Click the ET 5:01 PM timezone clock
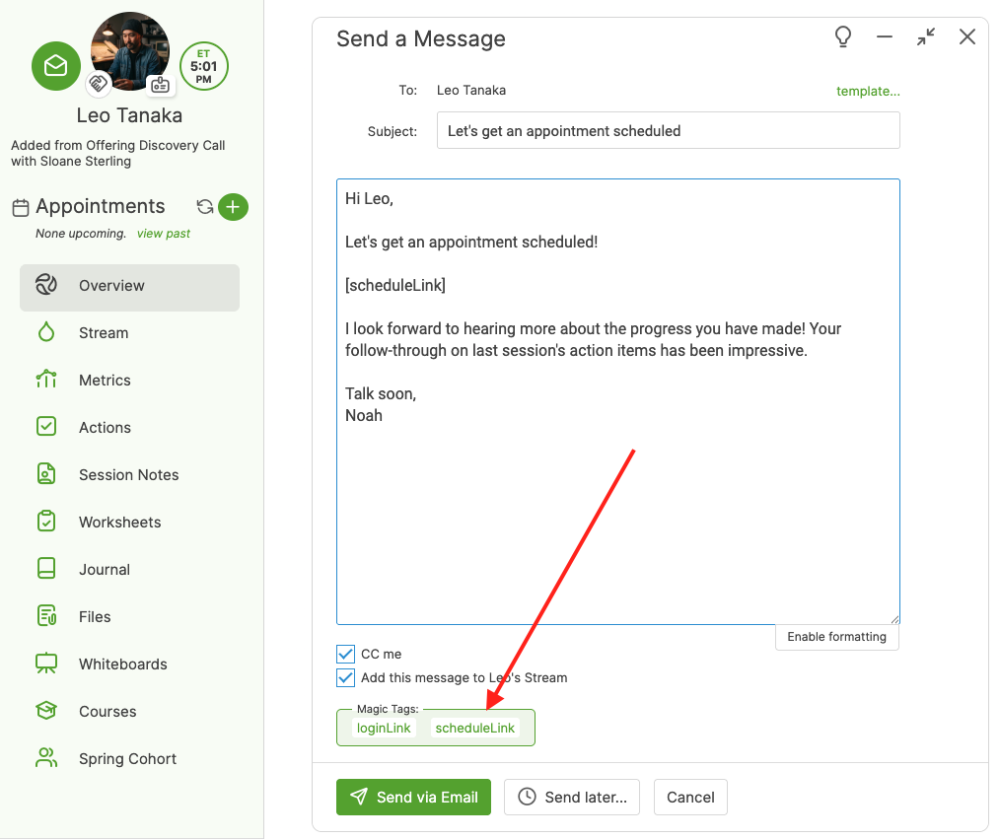This screenshot has width=1000, height=839. click(204, 67)
